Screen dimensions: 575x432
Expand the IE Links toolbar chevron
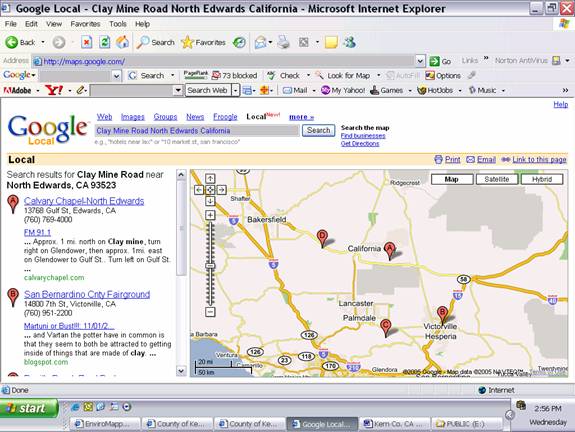[486, 58]
